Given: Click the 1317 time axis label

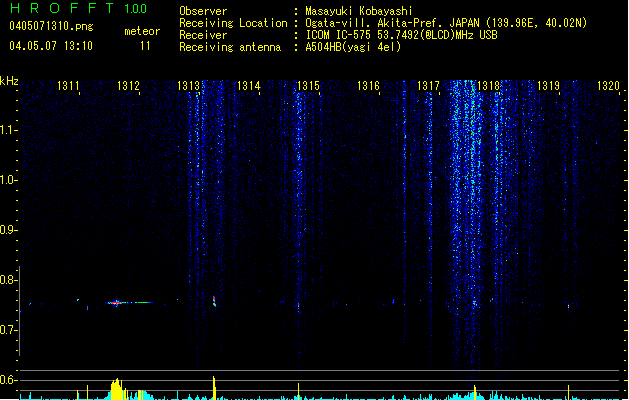Looking at the screenshot, I should click(428, 85).
